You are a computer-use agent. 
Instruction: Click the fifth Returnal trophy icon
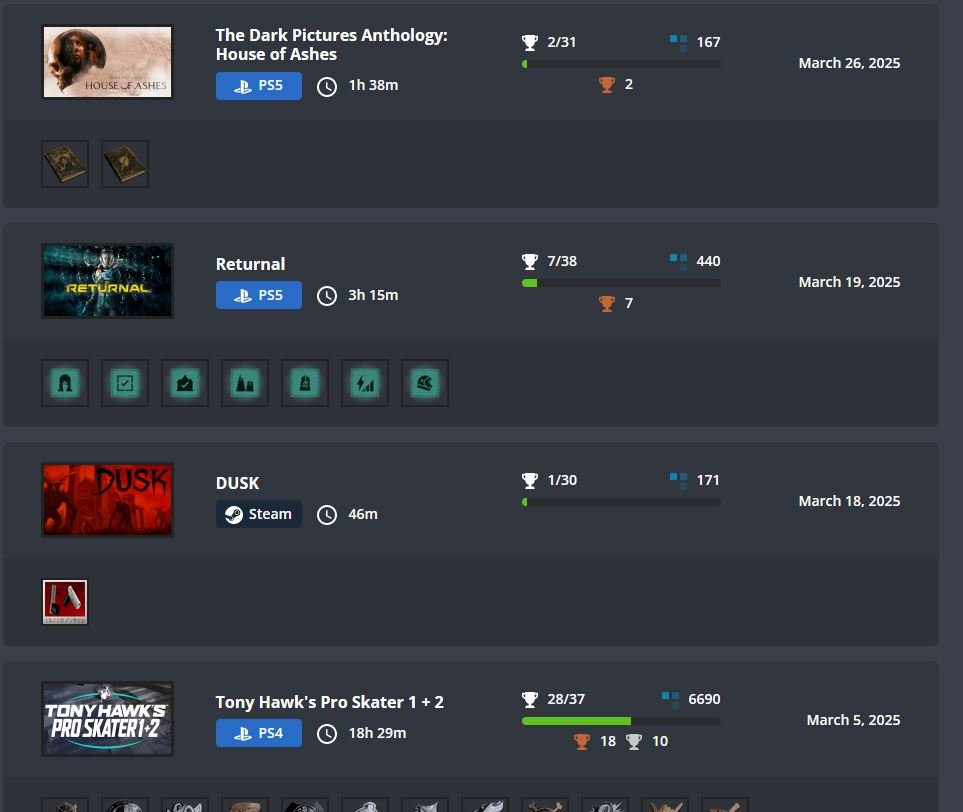click(x=305, y=383)
